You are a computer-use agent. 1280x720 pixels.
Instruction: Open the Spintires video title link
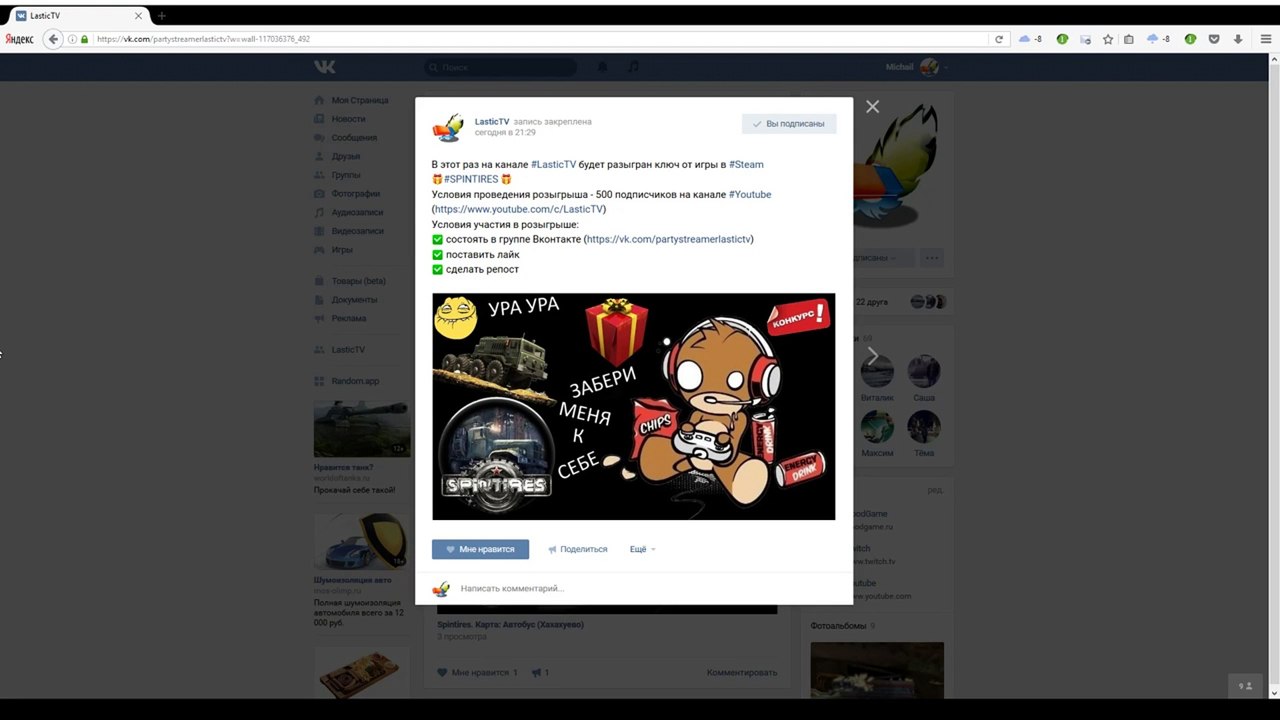510,625
